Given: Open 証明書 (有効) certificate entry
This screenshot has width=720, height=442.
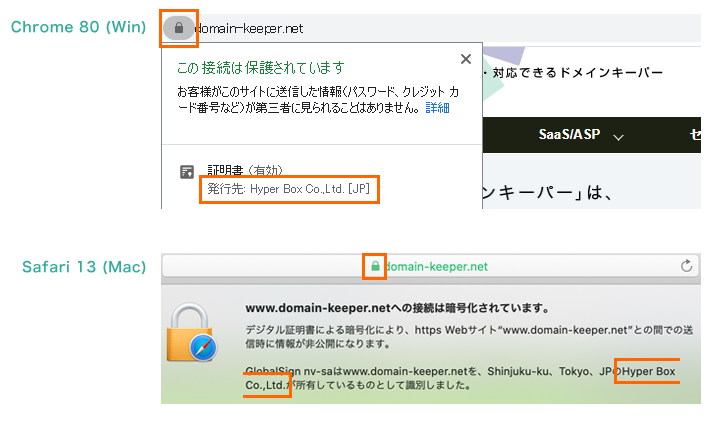Looking at the screenshot, I should pyautogui.click(x=245, y=170).
